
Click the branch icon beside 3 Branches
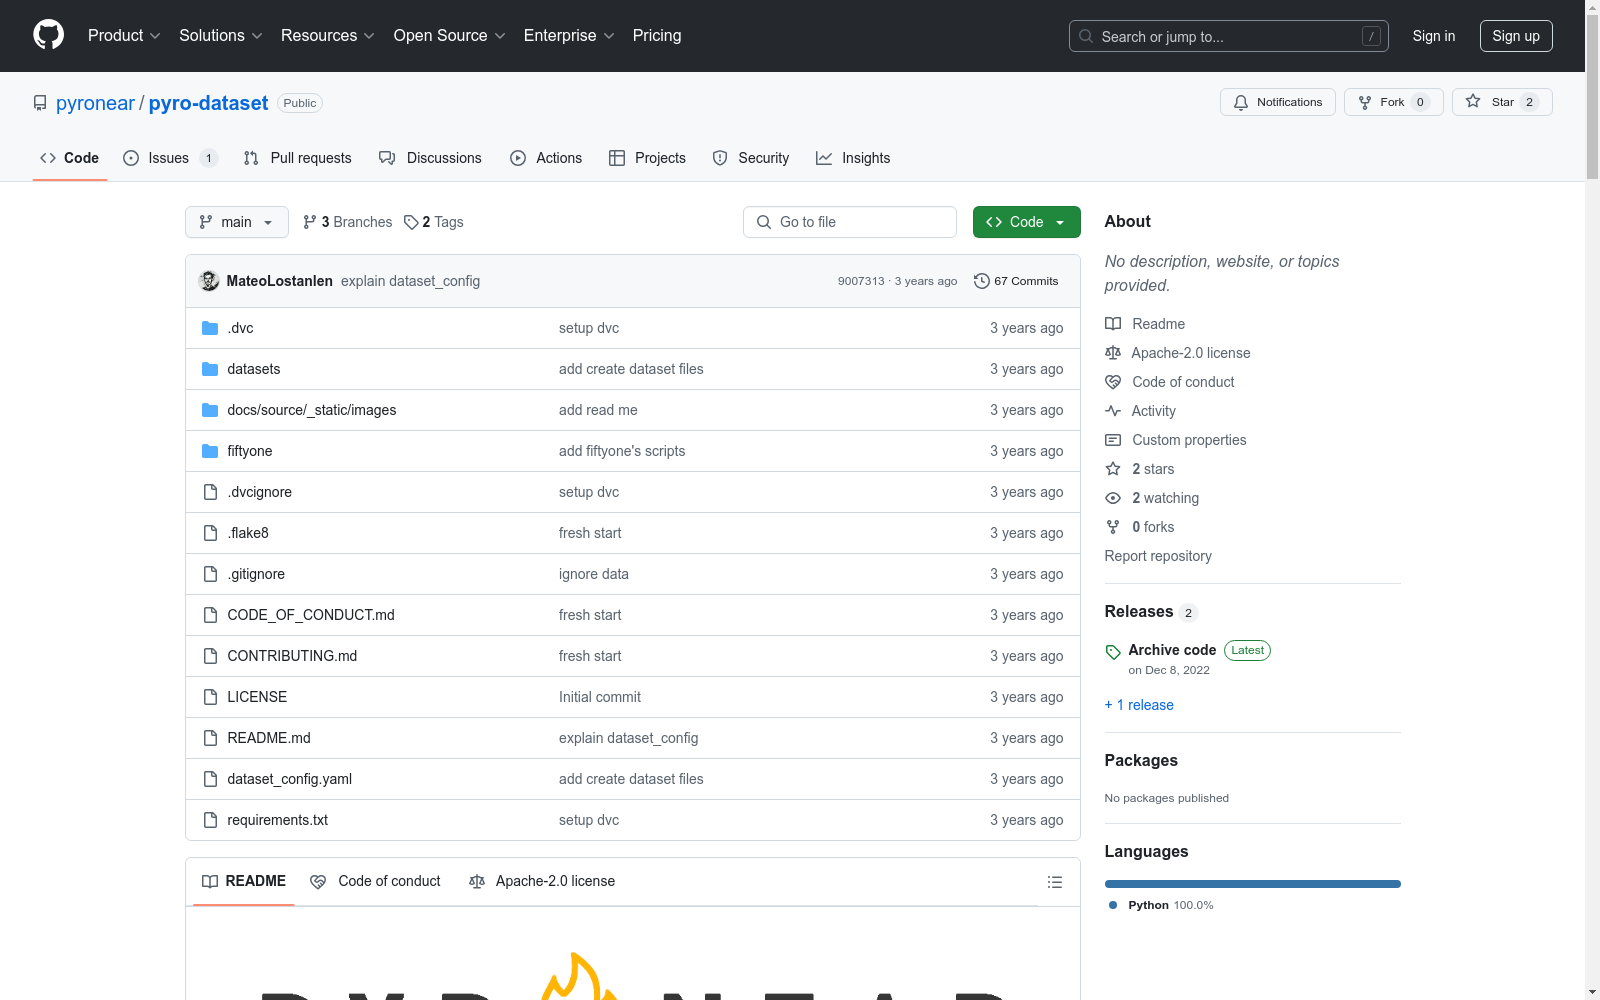tap(310, 222)
